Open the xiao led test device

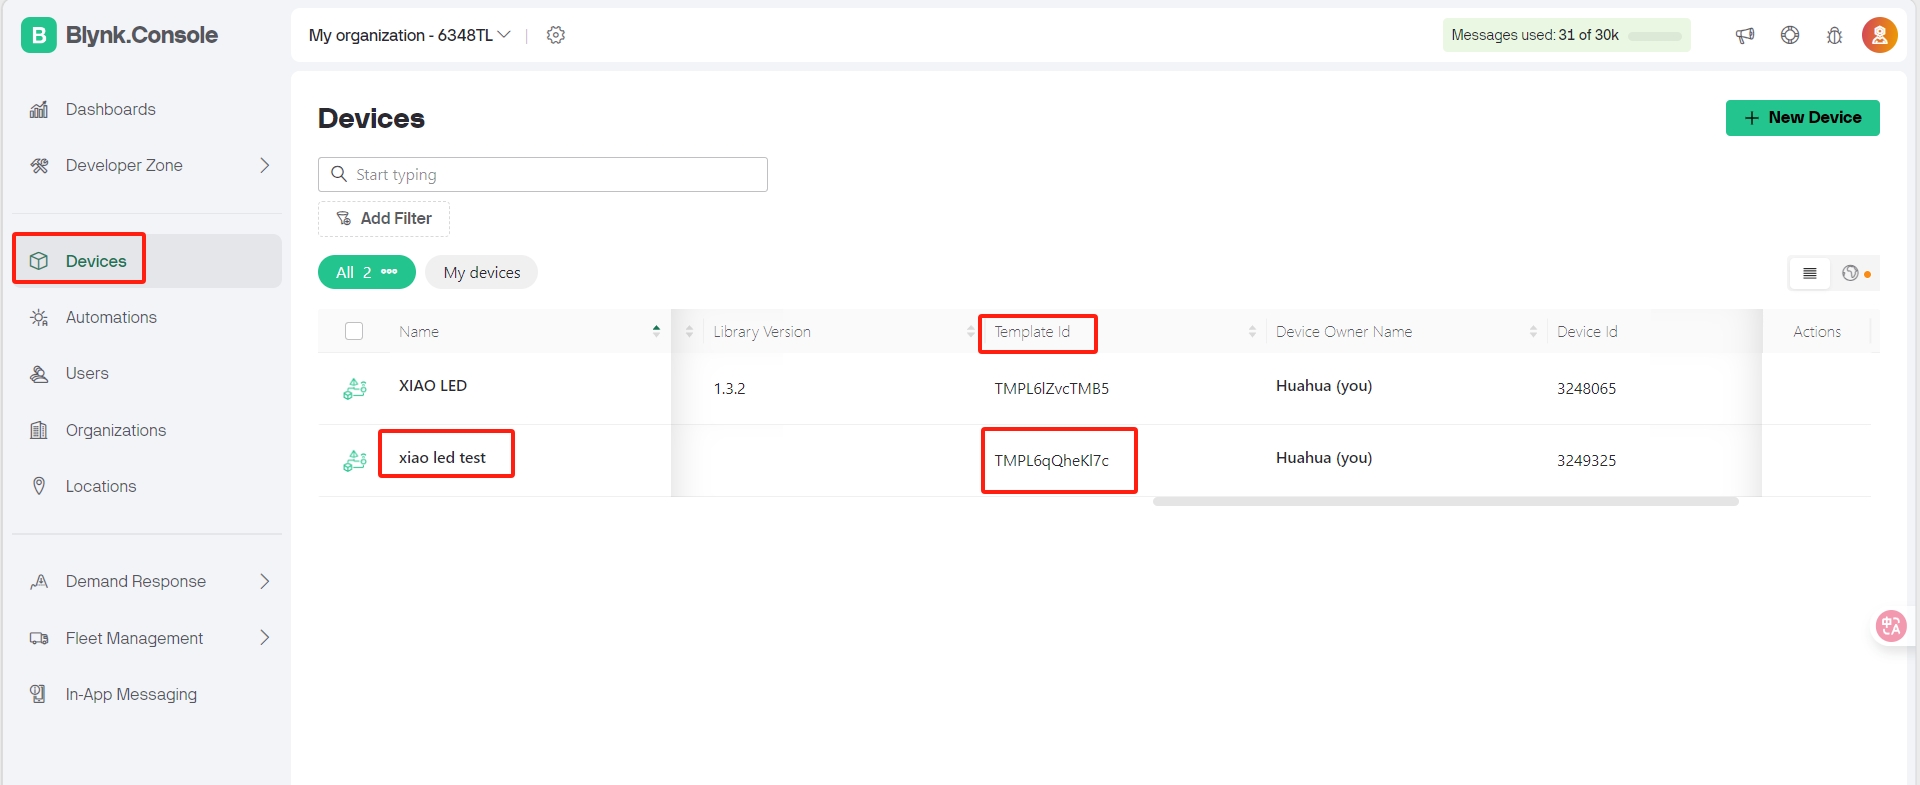(442, 457)
